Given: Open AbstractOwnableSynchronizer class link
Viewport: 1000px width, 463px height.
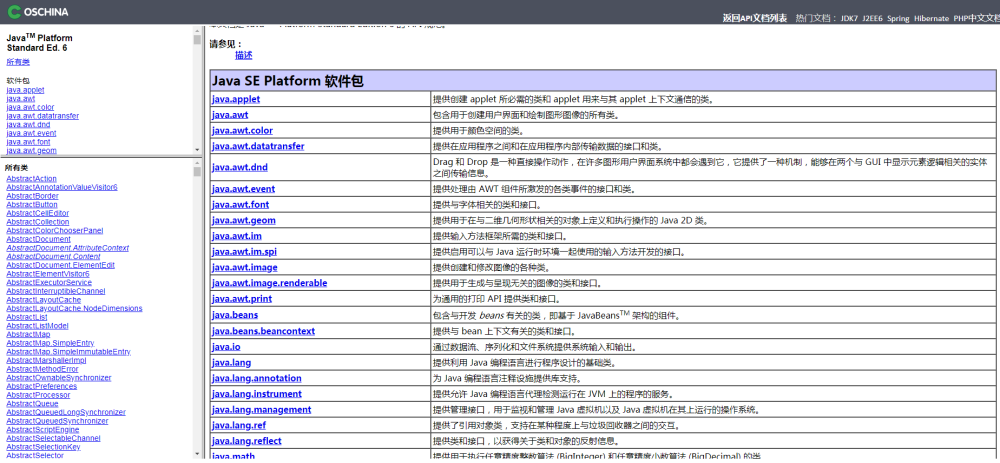Looking at the screenshot, I should [59, 378].
